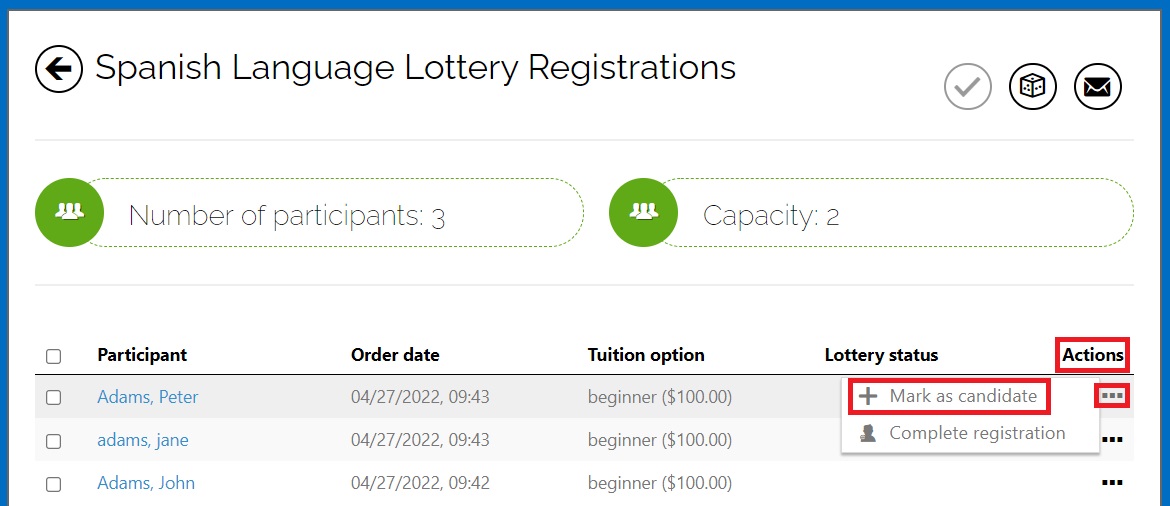Open the adams, jane participant link
Image resolution: width=1170 pixels, height=506 pixels.
coord(142,440)
